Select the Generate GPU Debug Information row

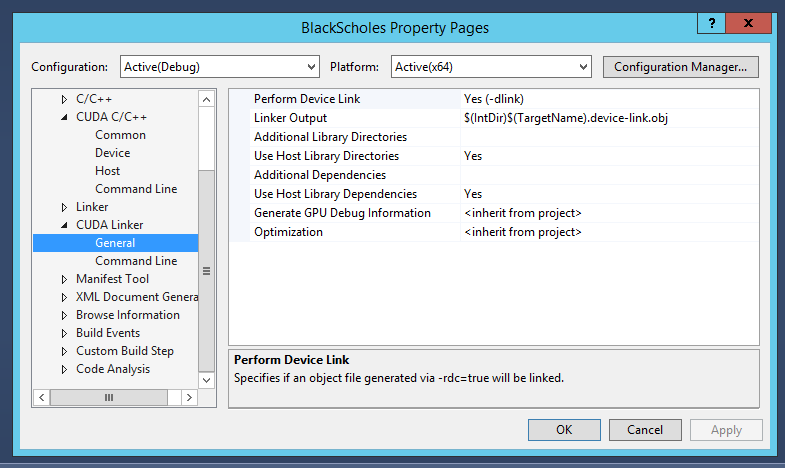point(342,213)
